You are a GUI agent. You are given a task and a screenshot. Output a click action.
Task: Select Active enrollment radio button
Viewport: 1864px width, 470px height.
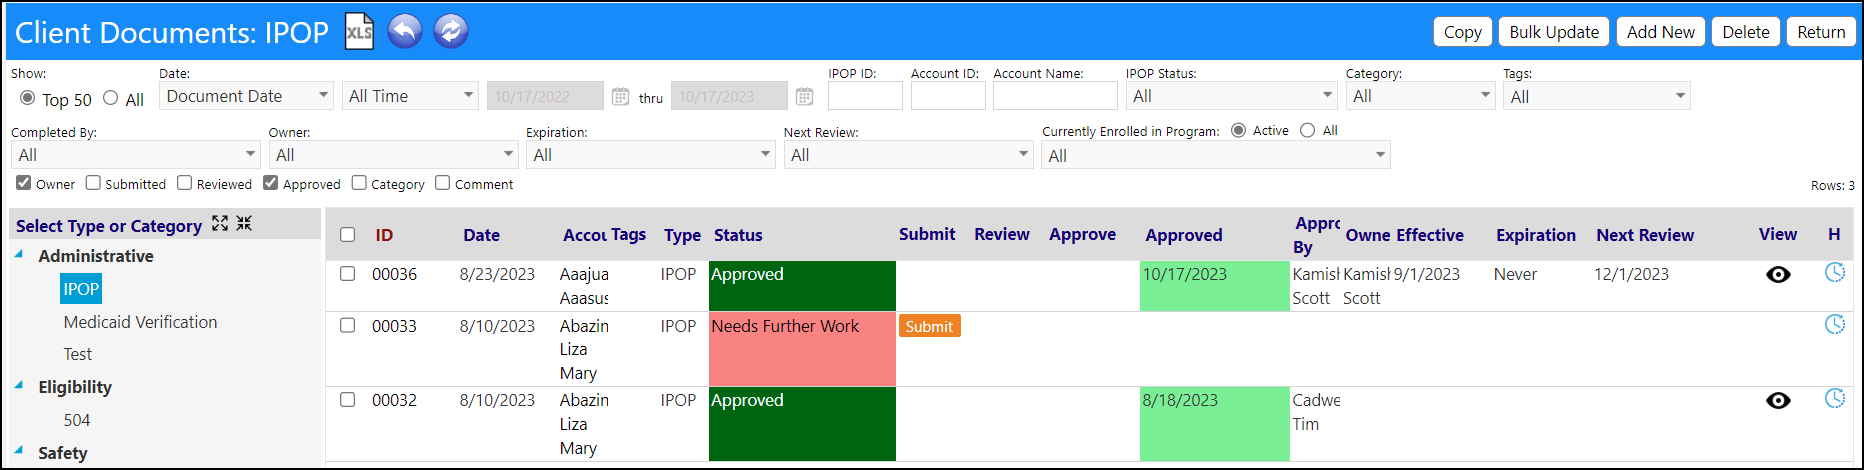[x=1238, y=130]
